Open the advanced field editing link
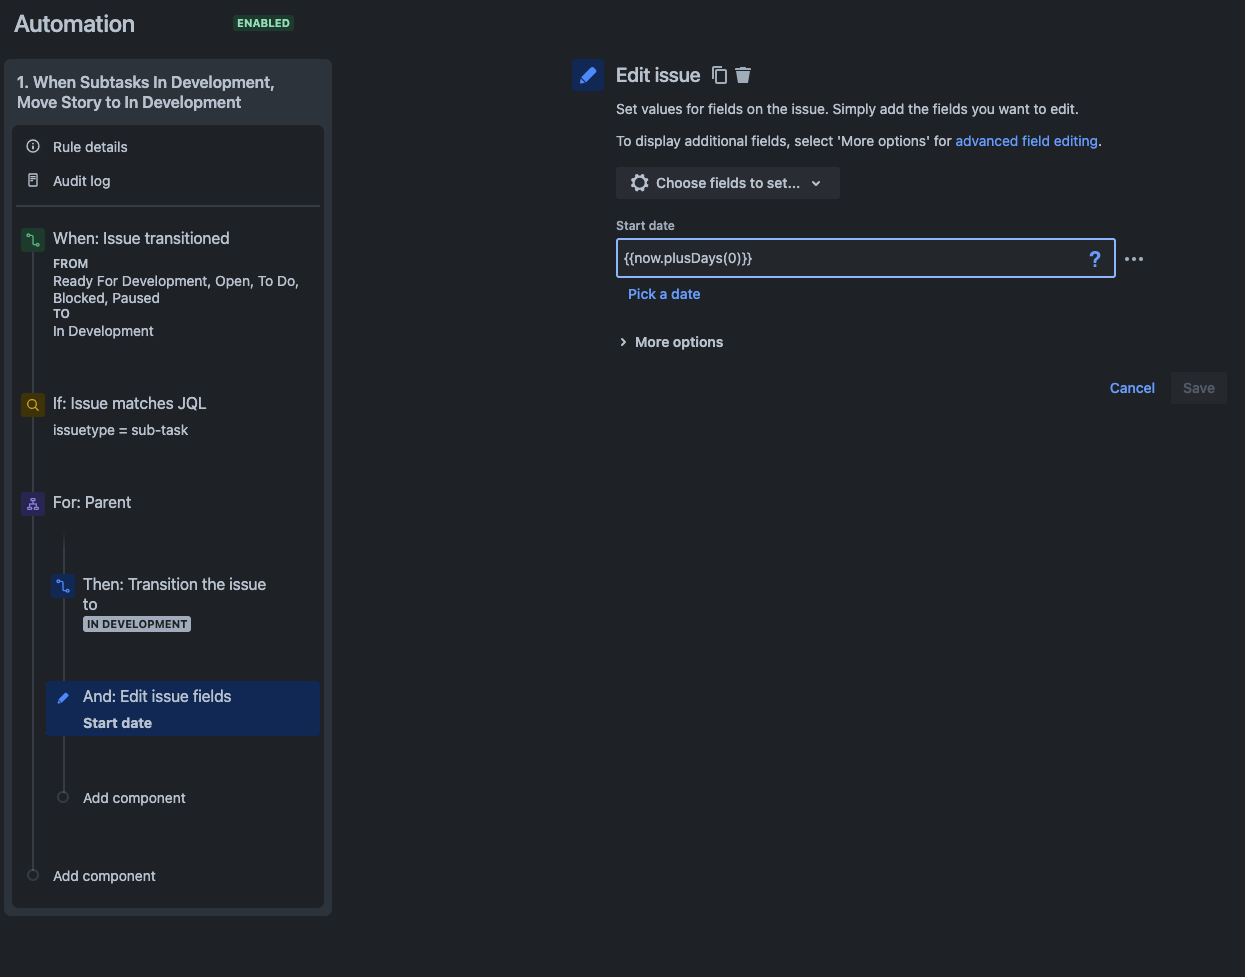This screenshot has height=977, width=1245. click(1026, 141)
